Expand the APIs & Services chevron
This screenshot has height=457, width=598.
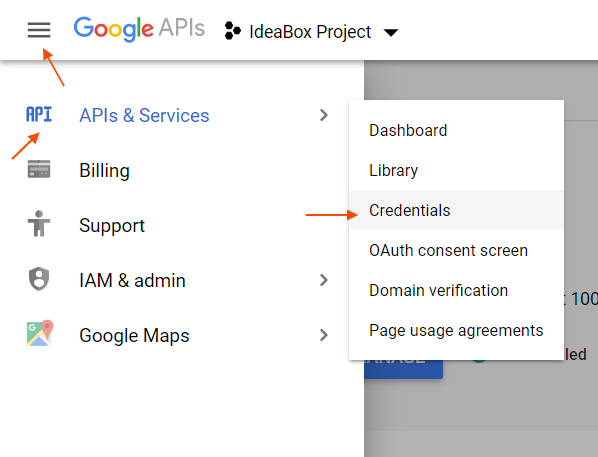pyautogui.click(x=323, y=115)
